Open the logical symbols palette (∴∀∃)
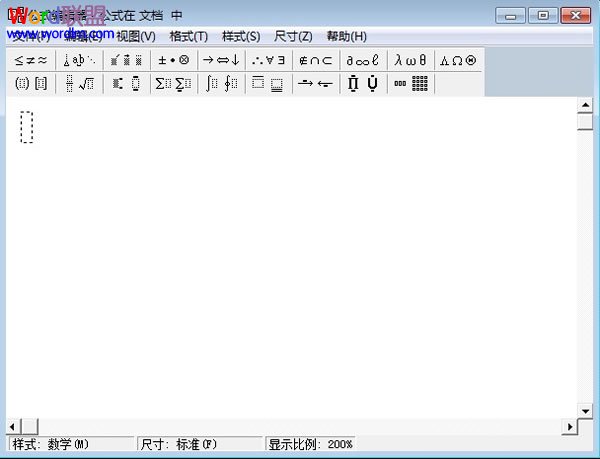Image resolution: width=600 pixels, height=459 pixels. tap(269, 60)
